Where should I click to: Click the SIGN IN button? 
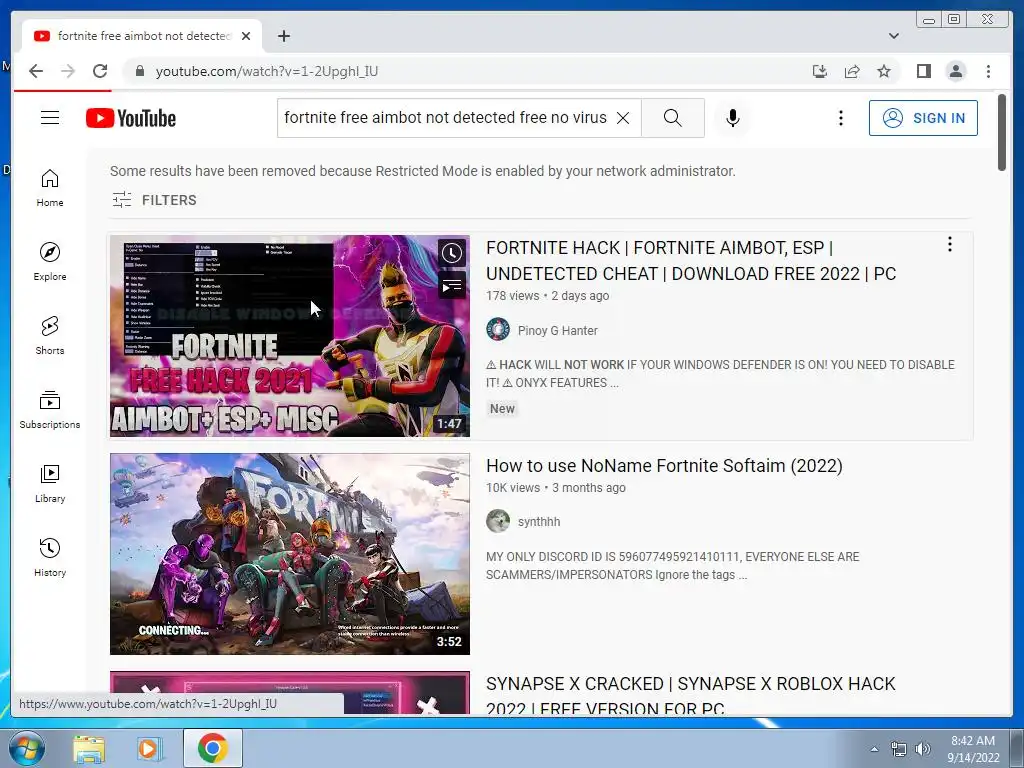tap(923, 118)
